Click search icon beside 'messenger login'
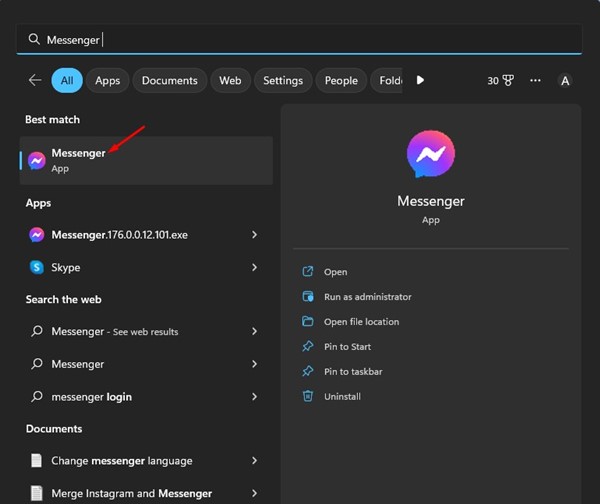 (37, 396)
